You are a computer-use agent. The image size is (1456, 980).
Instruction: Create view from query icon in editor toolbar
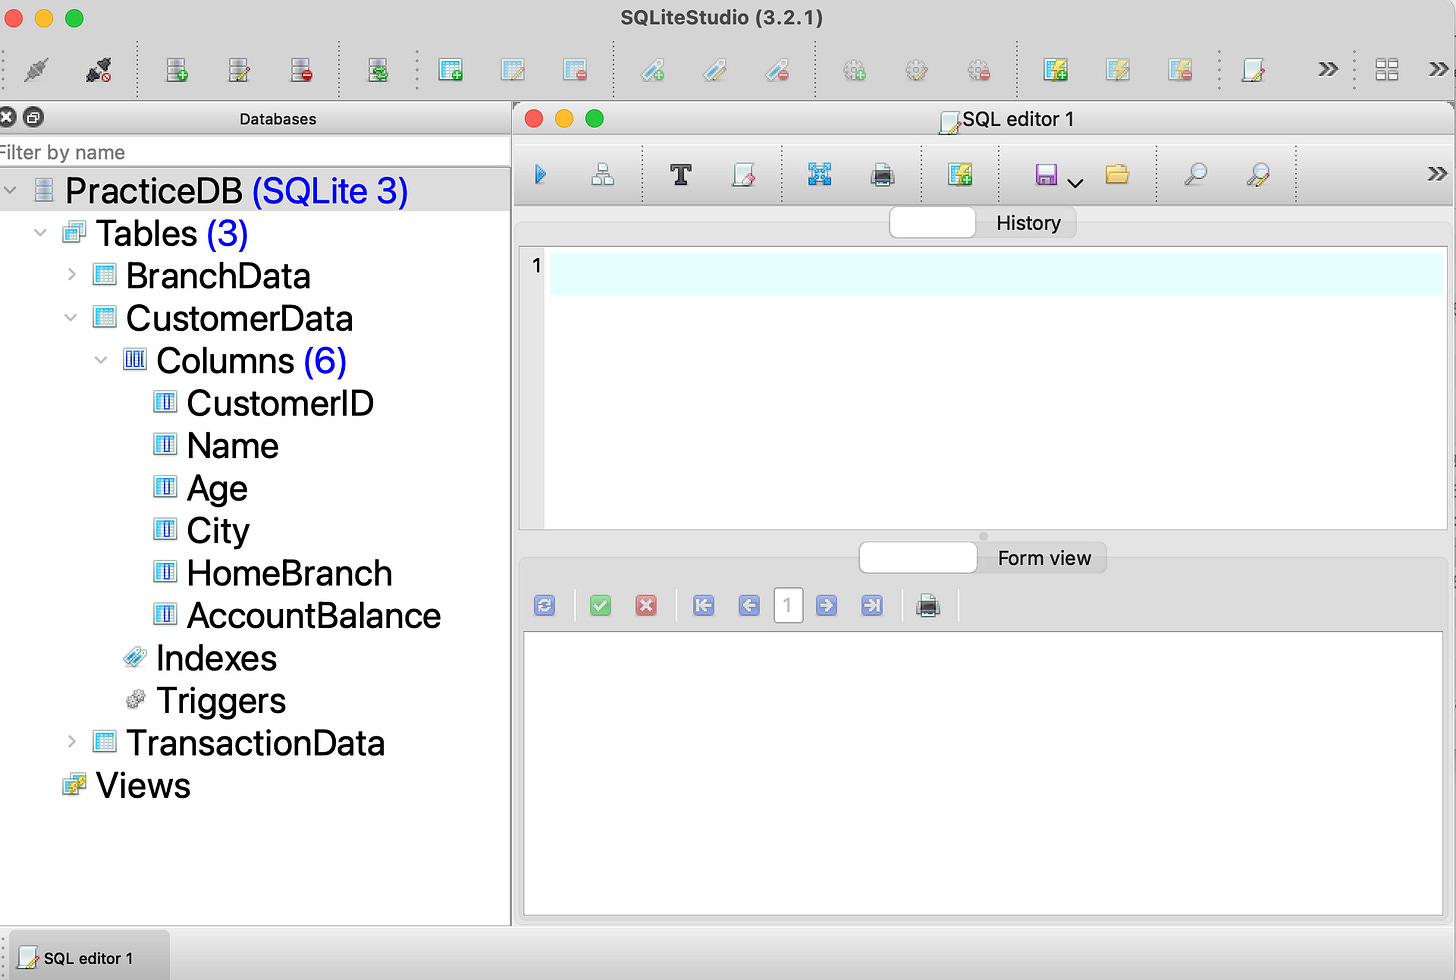coord(960,175)
